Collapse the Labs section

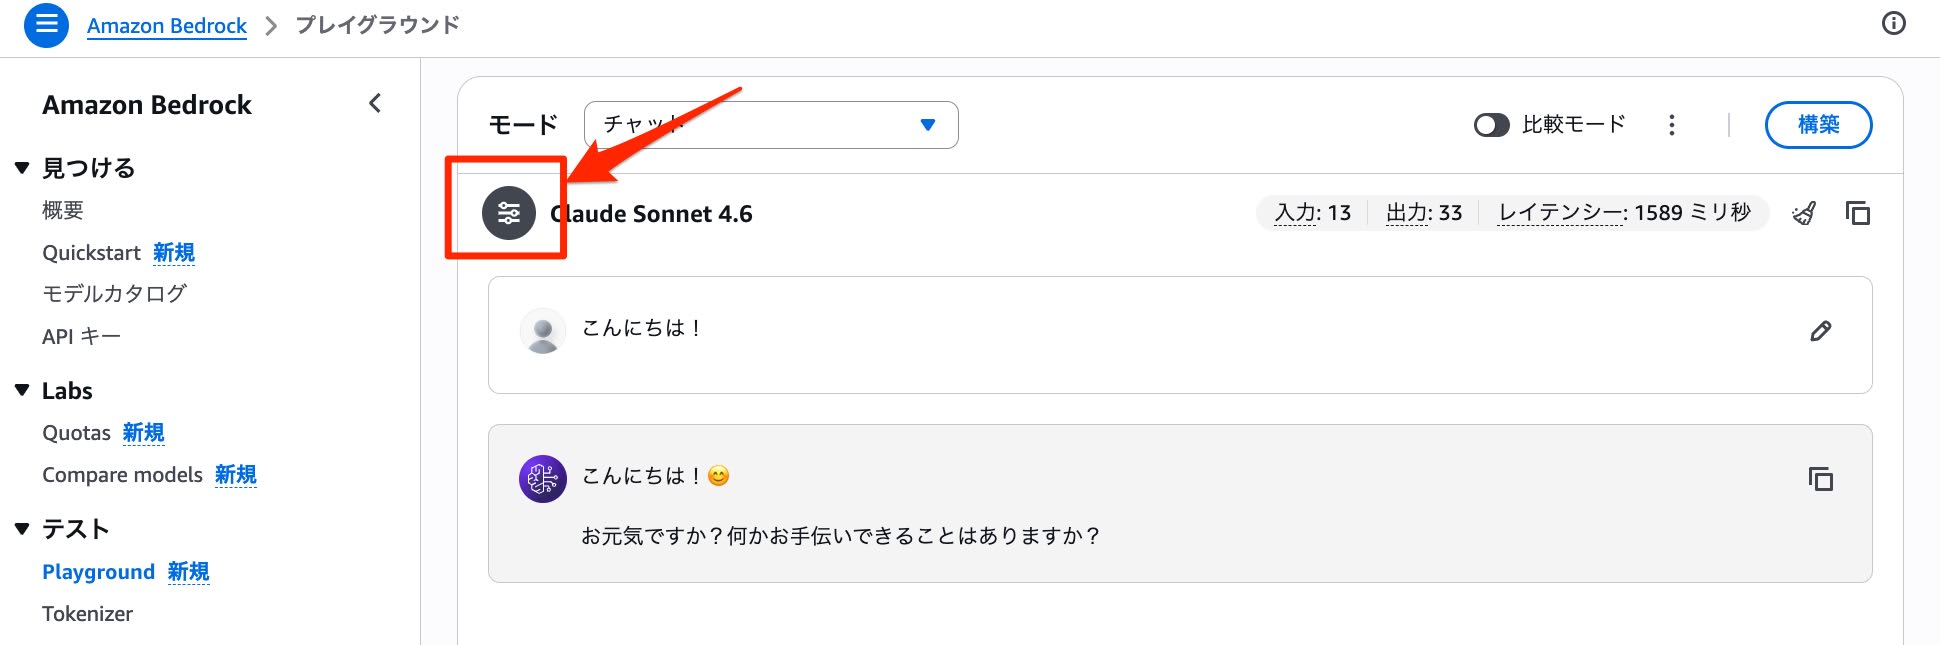[22, 390]
